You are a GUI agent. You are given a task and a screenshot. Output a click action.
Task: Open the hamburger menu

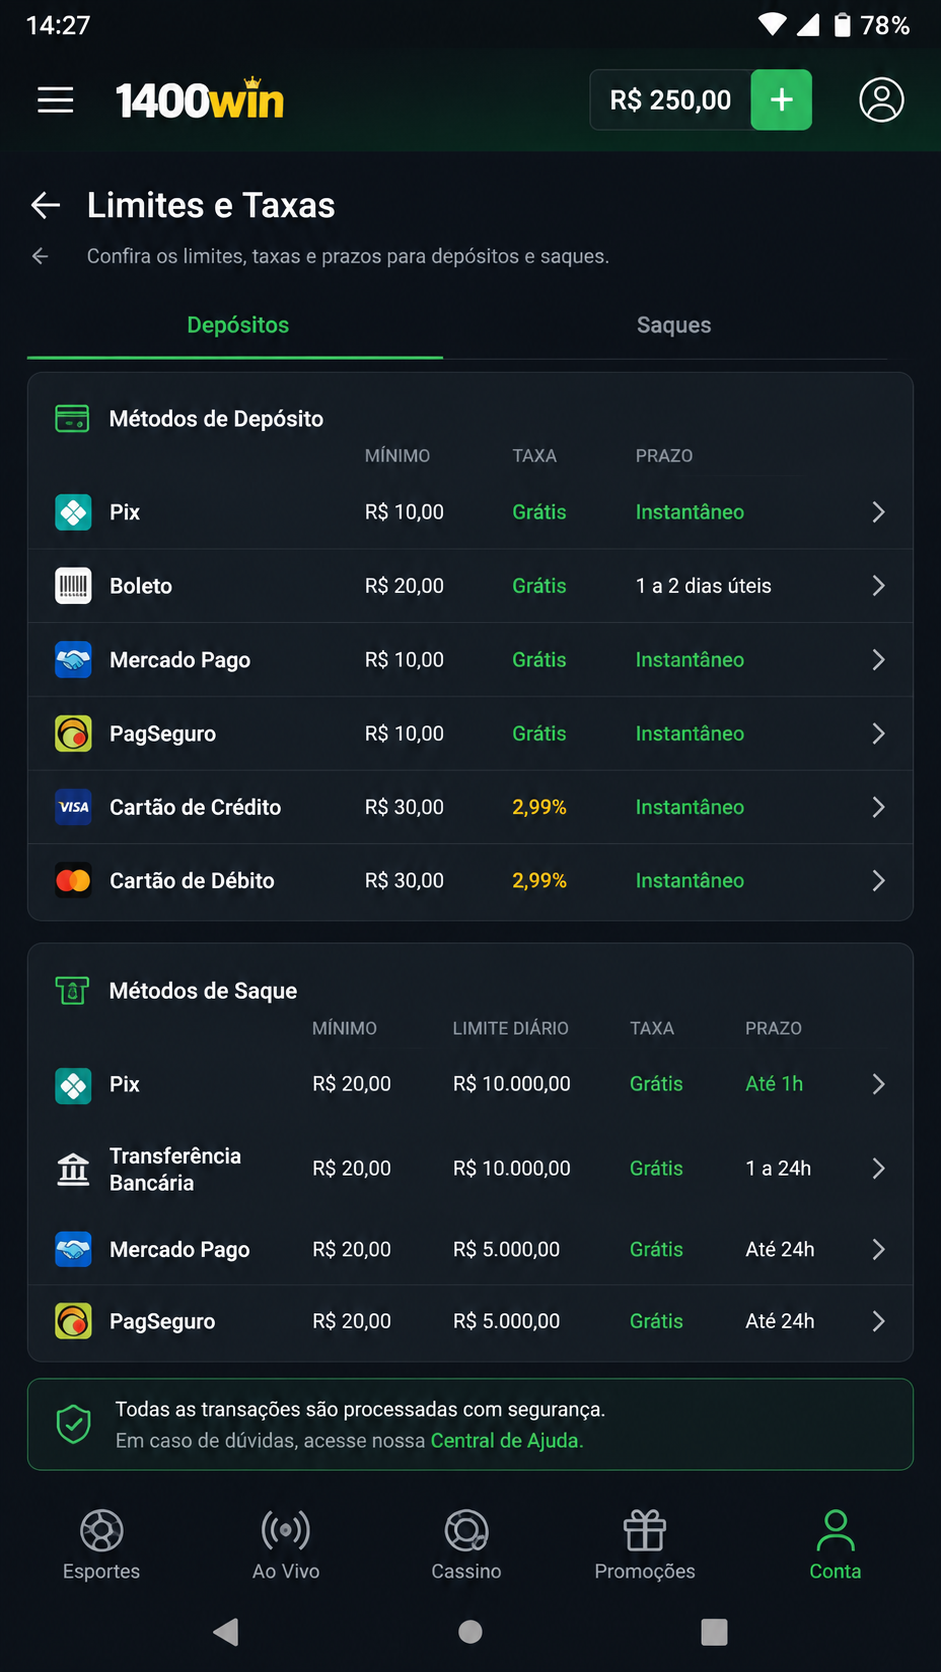click(x=56, y=100)
